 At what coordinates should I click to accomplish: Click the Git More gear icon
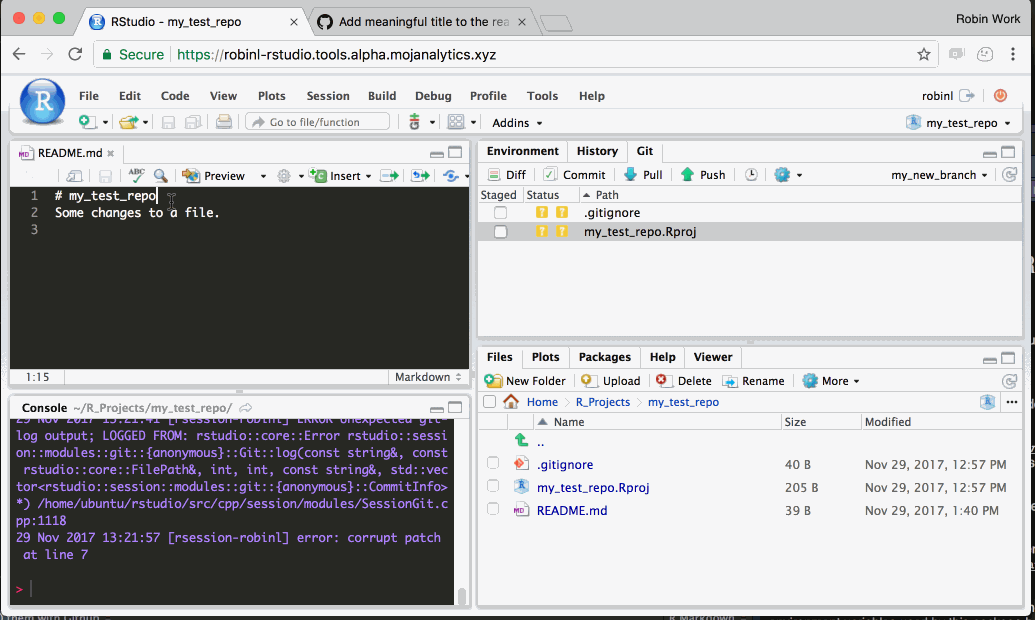(782, 175)
